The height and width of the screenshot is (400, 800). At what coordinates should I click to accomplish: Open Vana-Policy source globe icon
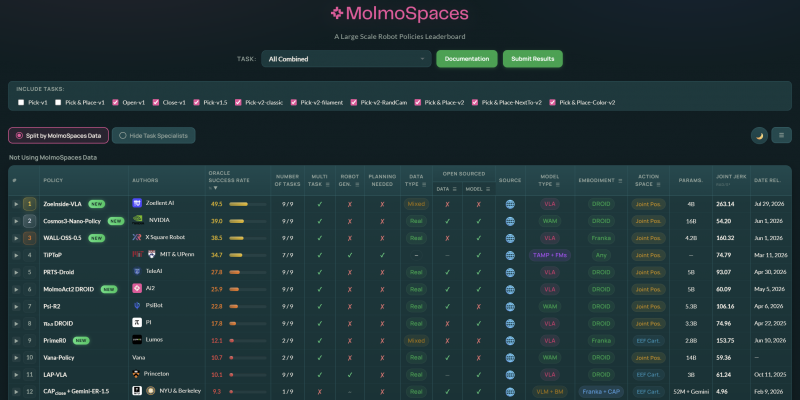(x=510, y=358)
